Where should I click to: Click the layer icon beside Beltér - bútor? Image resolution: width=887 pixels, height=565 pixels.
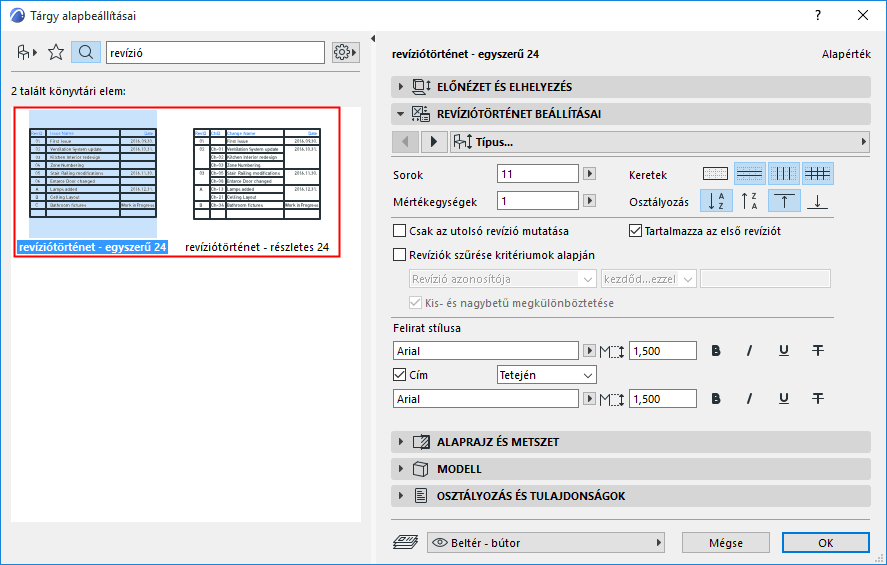pyautogui.click(x=406, y=542)
